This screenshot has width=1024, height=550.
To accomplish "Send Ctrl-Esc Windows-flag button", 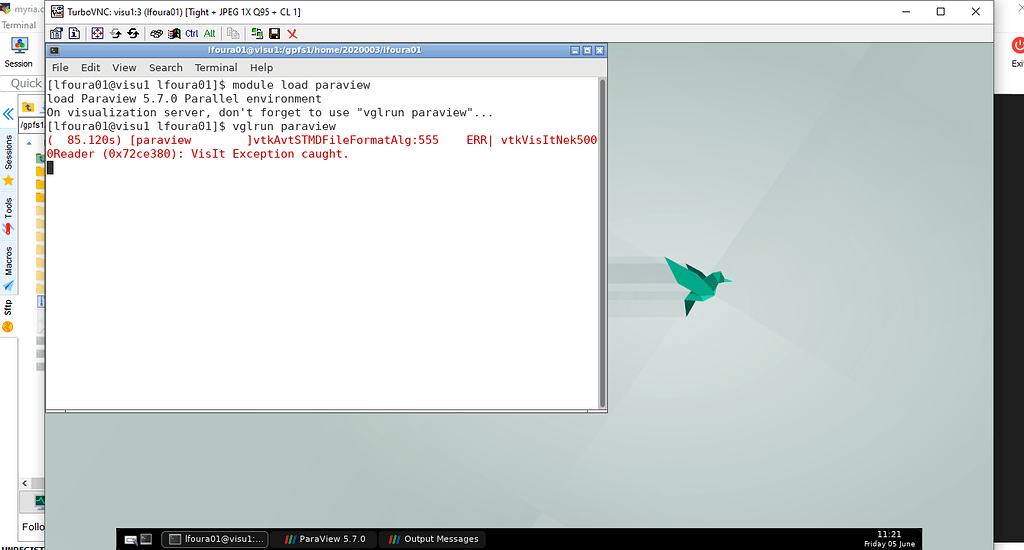I will point(174,33).
